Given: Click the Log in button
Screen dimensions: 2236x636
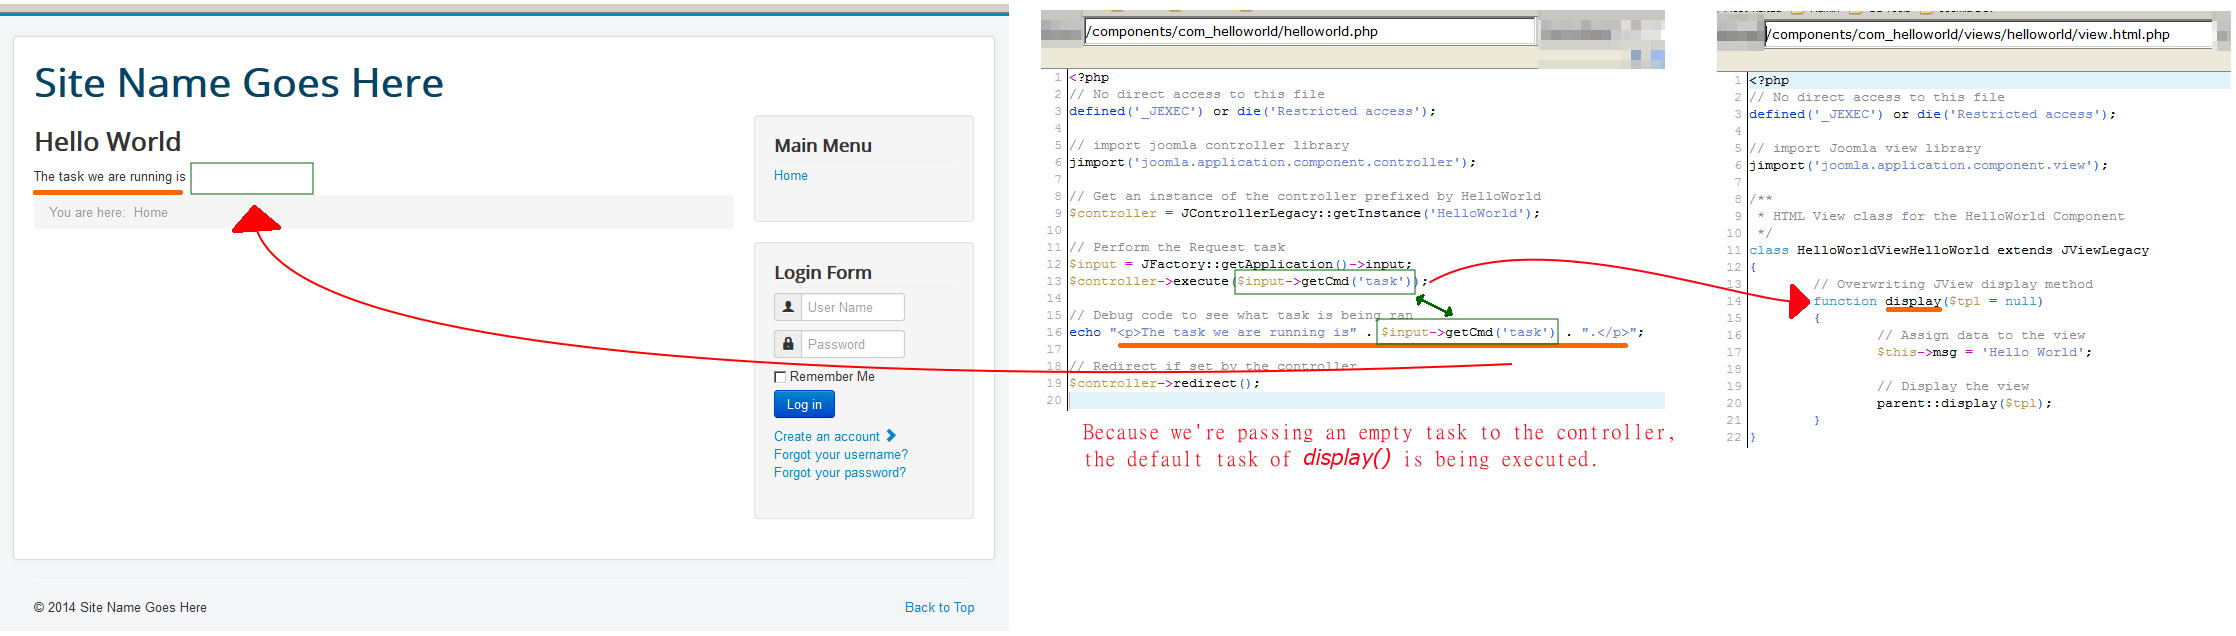Looking at the screenshot, I should pos(804,404).
